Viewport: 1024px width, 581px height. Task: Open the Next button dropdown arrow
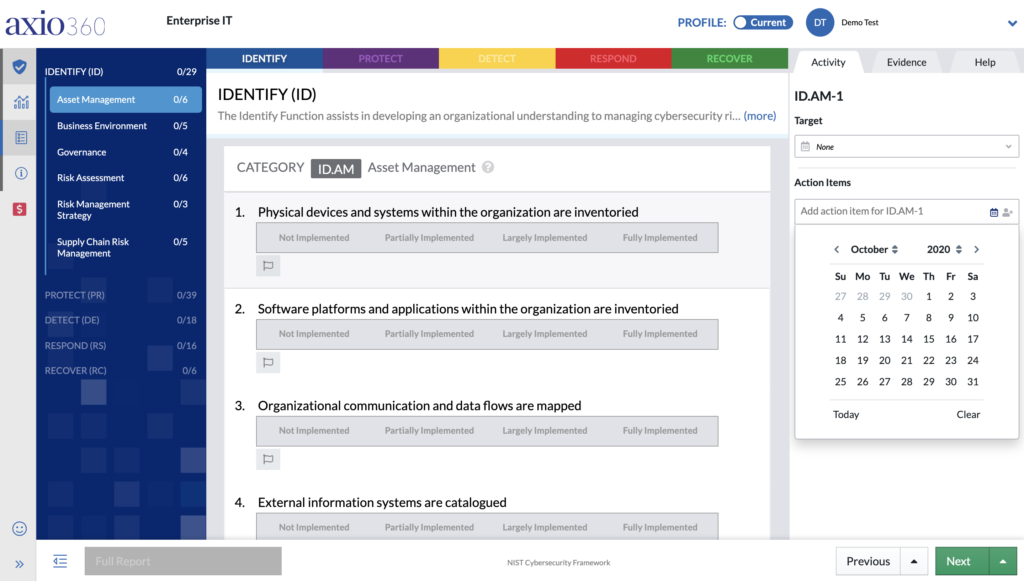[x=1003, y=561]
